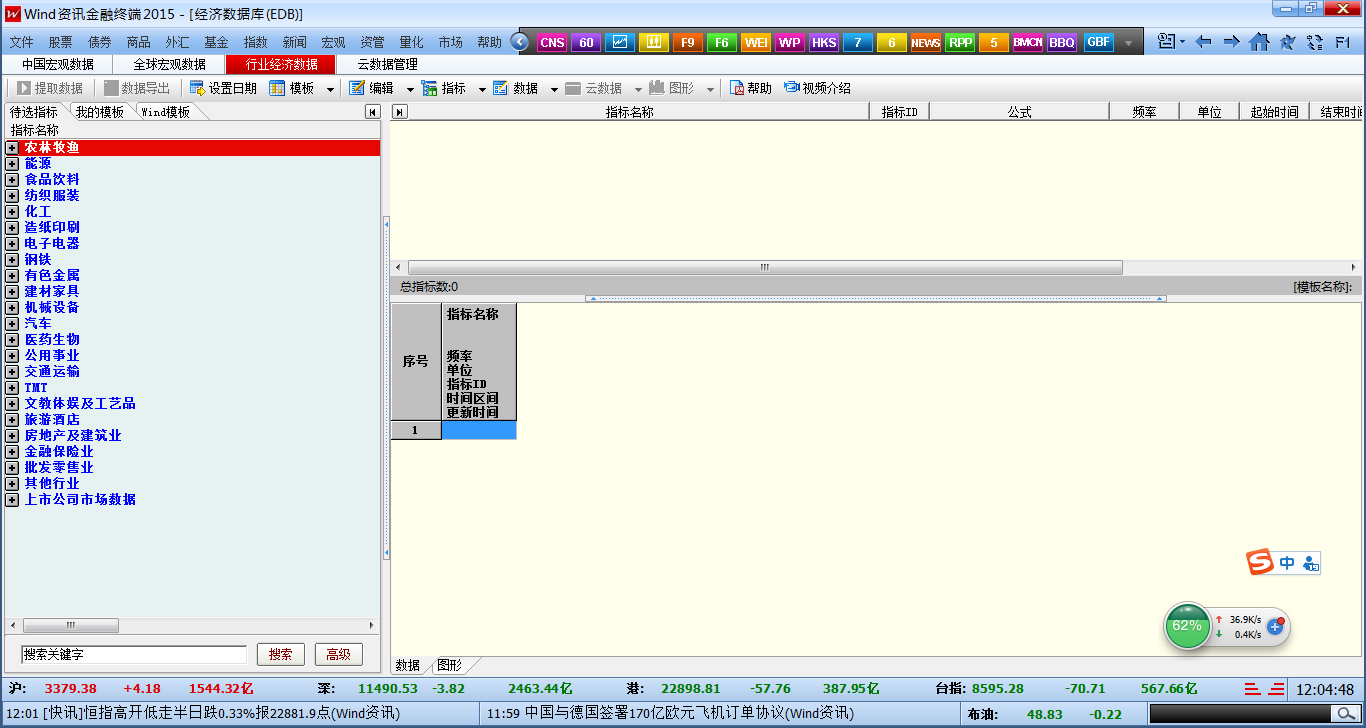
Task: Click the F9 shortcut icon
Action: (688, 42)
